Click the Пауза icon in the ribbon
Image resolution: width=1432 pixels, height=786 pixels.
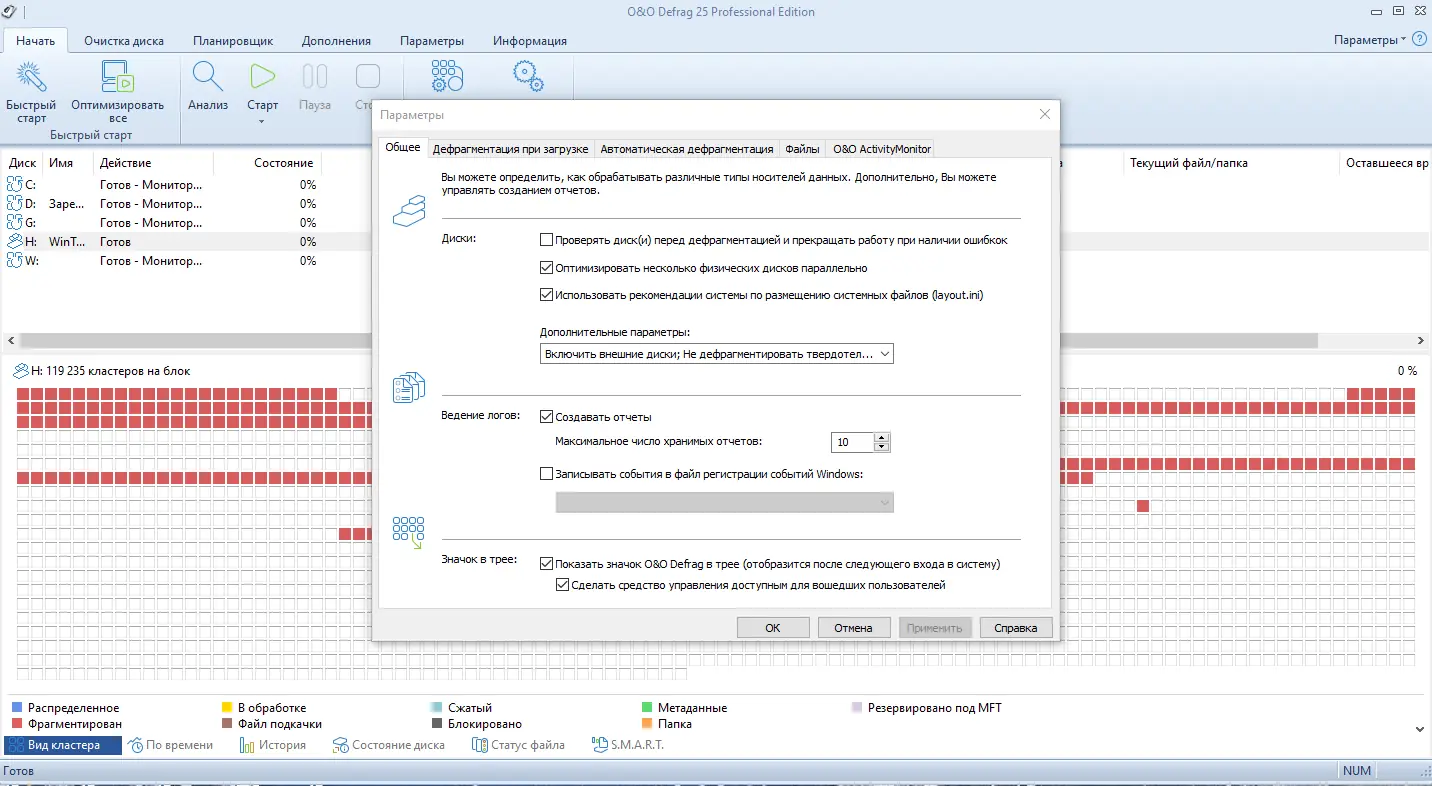(x=315, y=77)
